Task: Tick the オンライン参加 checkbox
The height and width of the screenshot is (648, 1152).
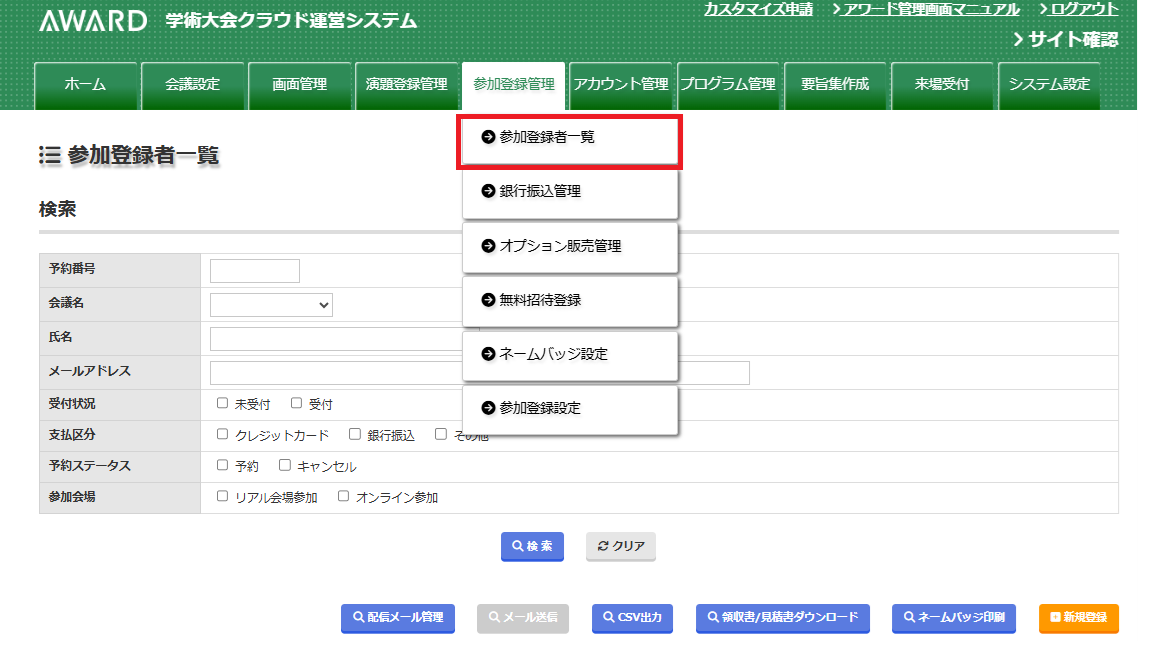Action: click(344, 497)
